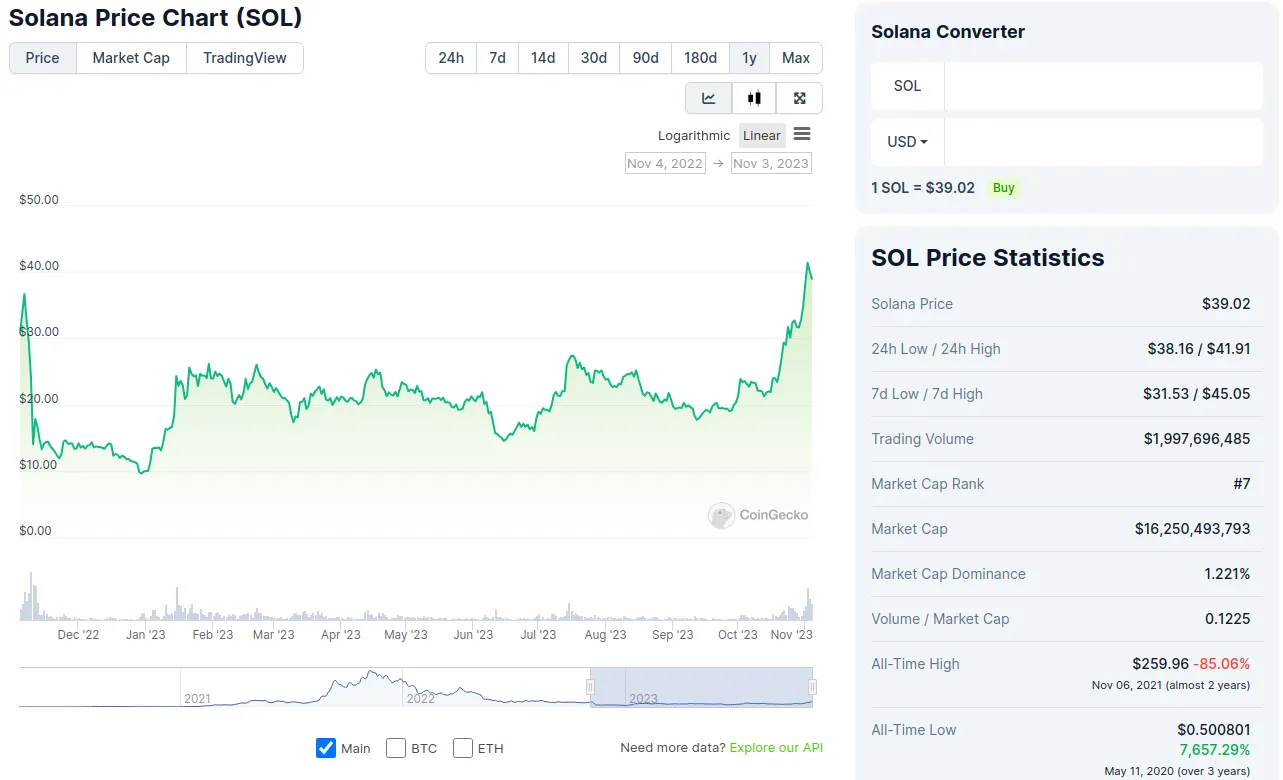Image resolution: width=1283 pixels, height=780 pixels.
Task: Switch to the Market Cap tab
Action: (131, 58)
